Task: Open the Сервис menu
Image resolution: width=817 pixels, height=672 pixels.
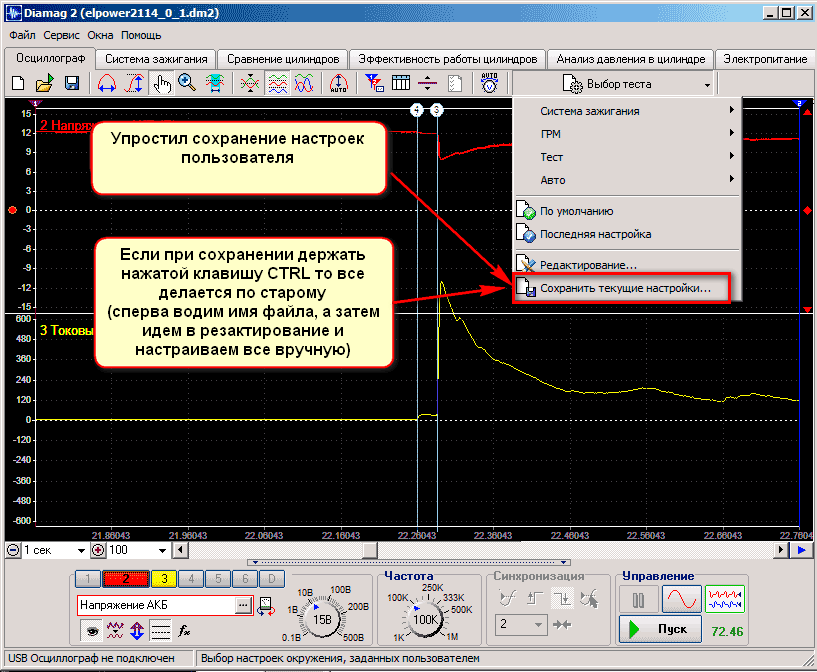Action: (61, 35)
